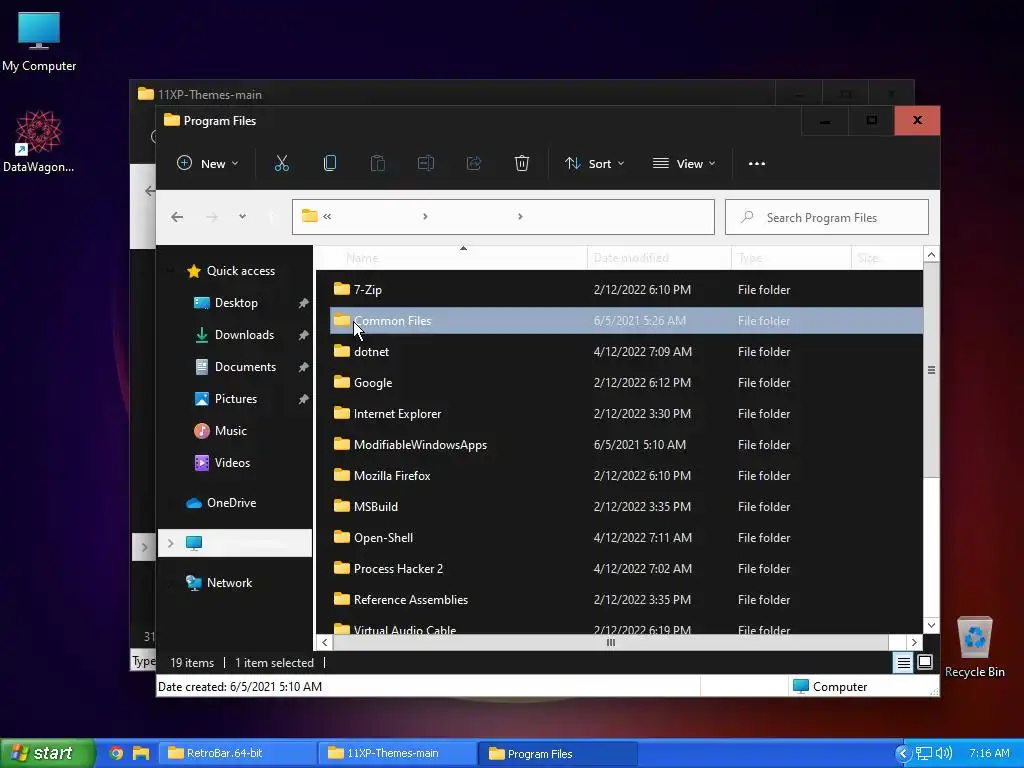
Task: Click the forward navigation arrow
Action: [212, 217]
